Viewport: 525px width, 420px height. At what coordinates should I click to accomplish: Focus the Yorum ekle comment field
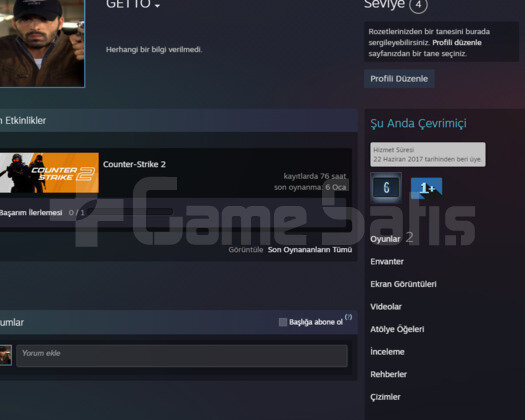(x=182, y=356)
